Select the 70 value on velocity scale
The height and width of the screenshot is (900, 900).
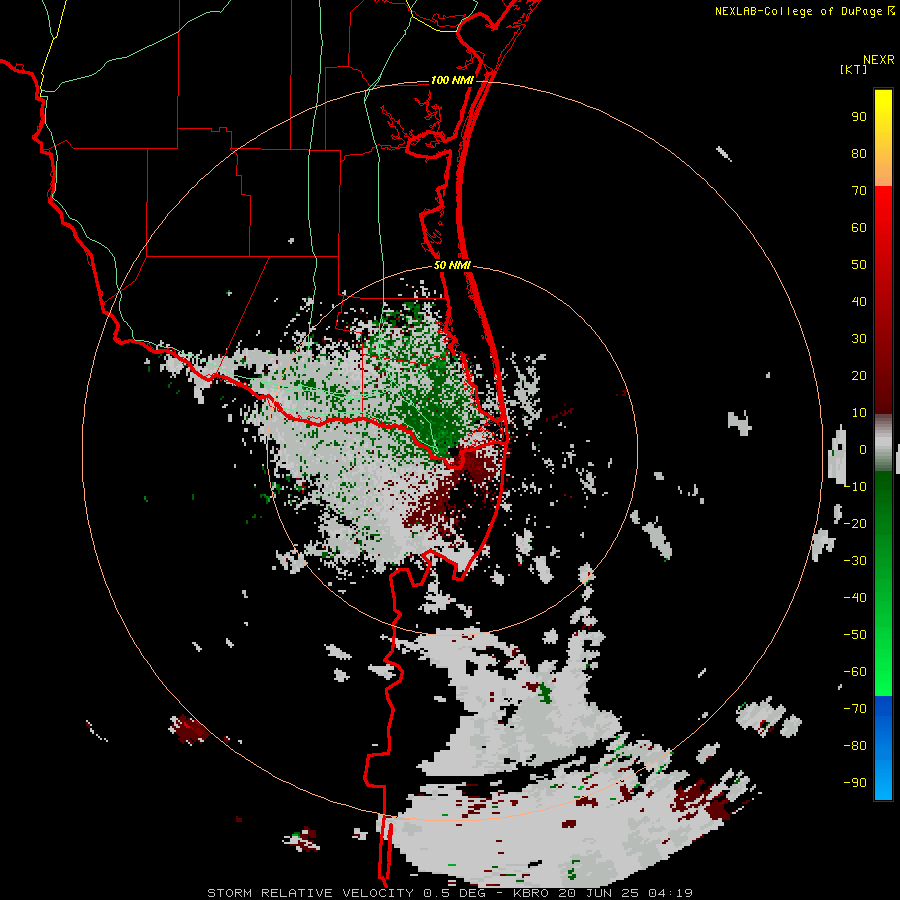[x=859, y=191]
